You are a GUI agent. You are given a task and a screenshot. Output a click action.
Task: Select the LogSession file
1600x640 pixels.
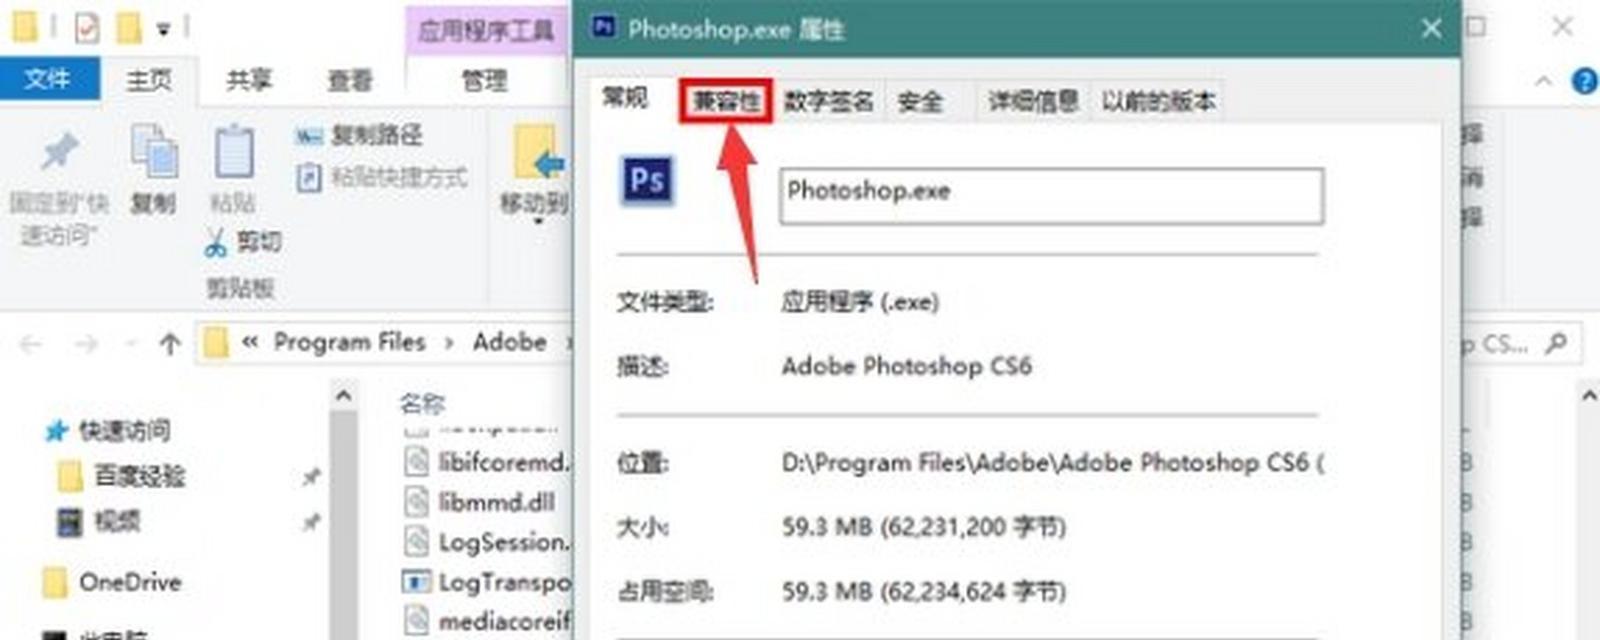coord(487,542)
